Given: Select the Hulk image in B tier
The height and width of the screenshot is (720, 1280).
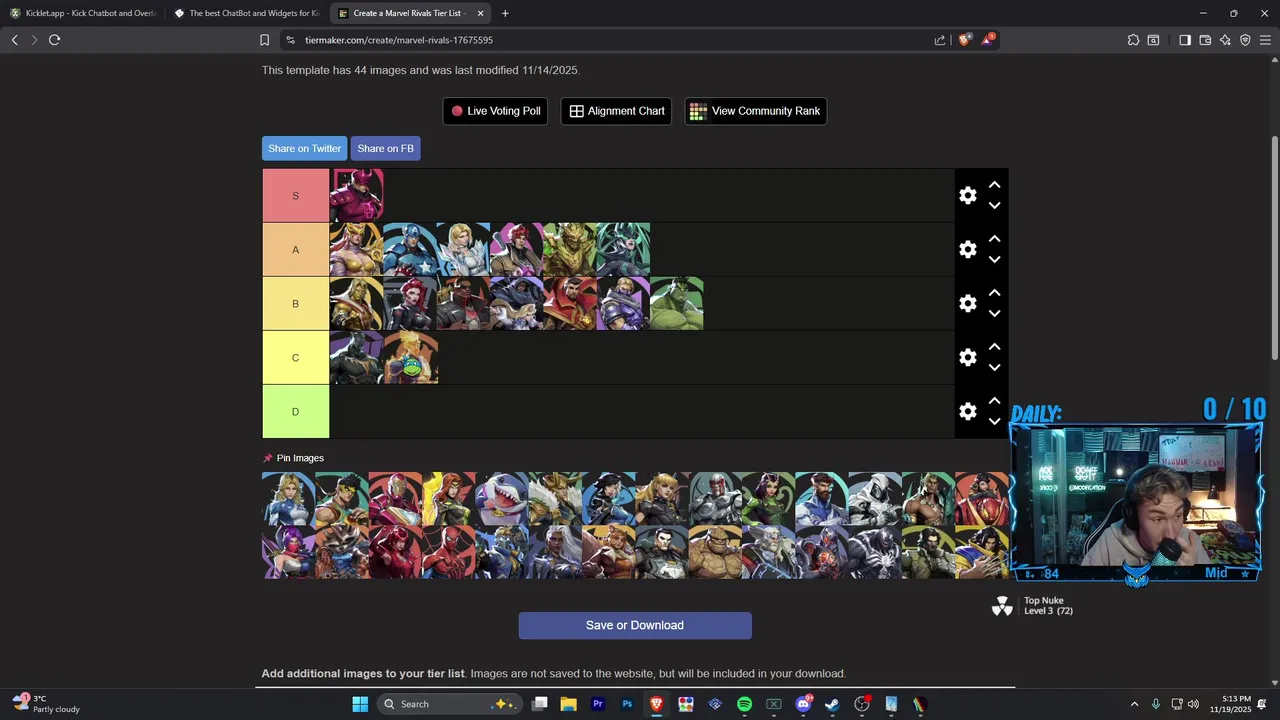Looking at the screenshot, I should [676, 304].
